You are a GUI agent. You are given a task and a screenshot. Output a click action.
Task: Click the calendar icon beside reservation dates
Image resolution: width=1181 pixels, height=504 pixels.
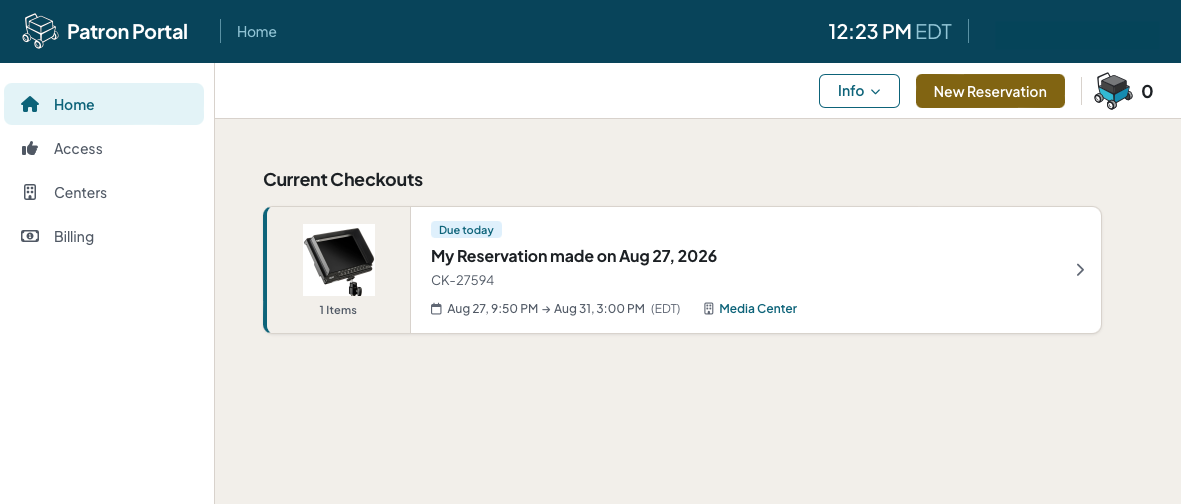pos(436,309)
